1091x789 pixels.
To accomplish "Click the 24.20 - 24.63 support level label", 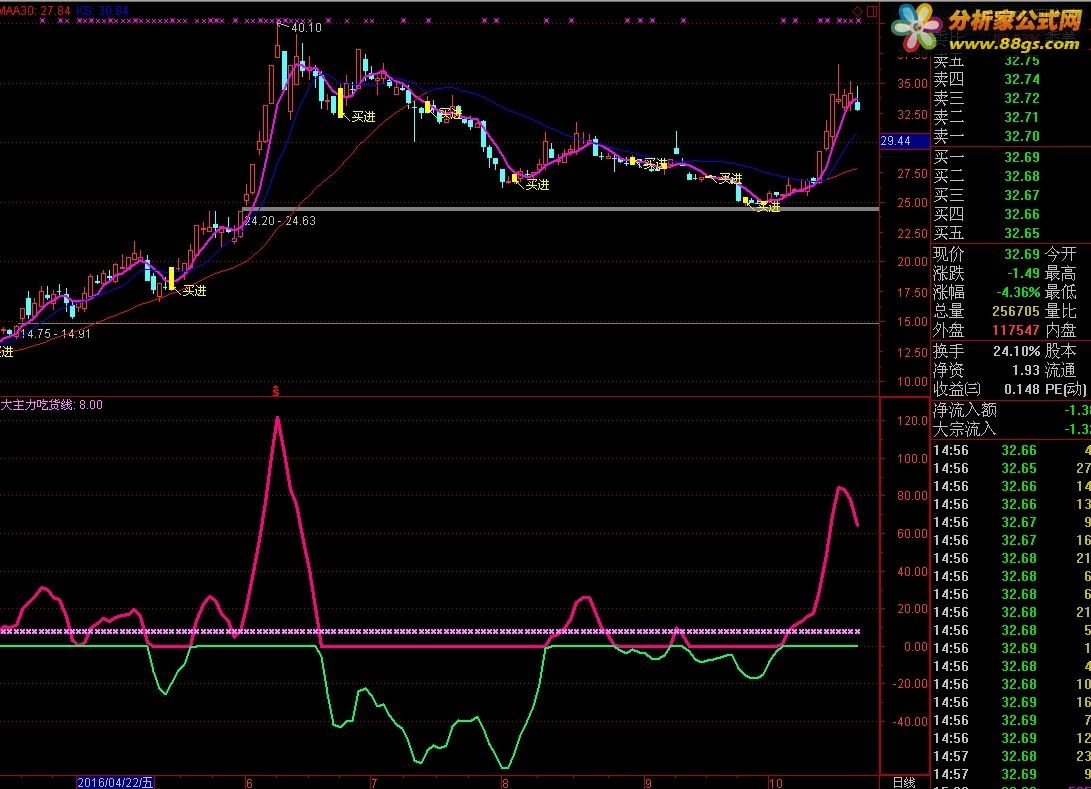I will (x=280, y=221).
